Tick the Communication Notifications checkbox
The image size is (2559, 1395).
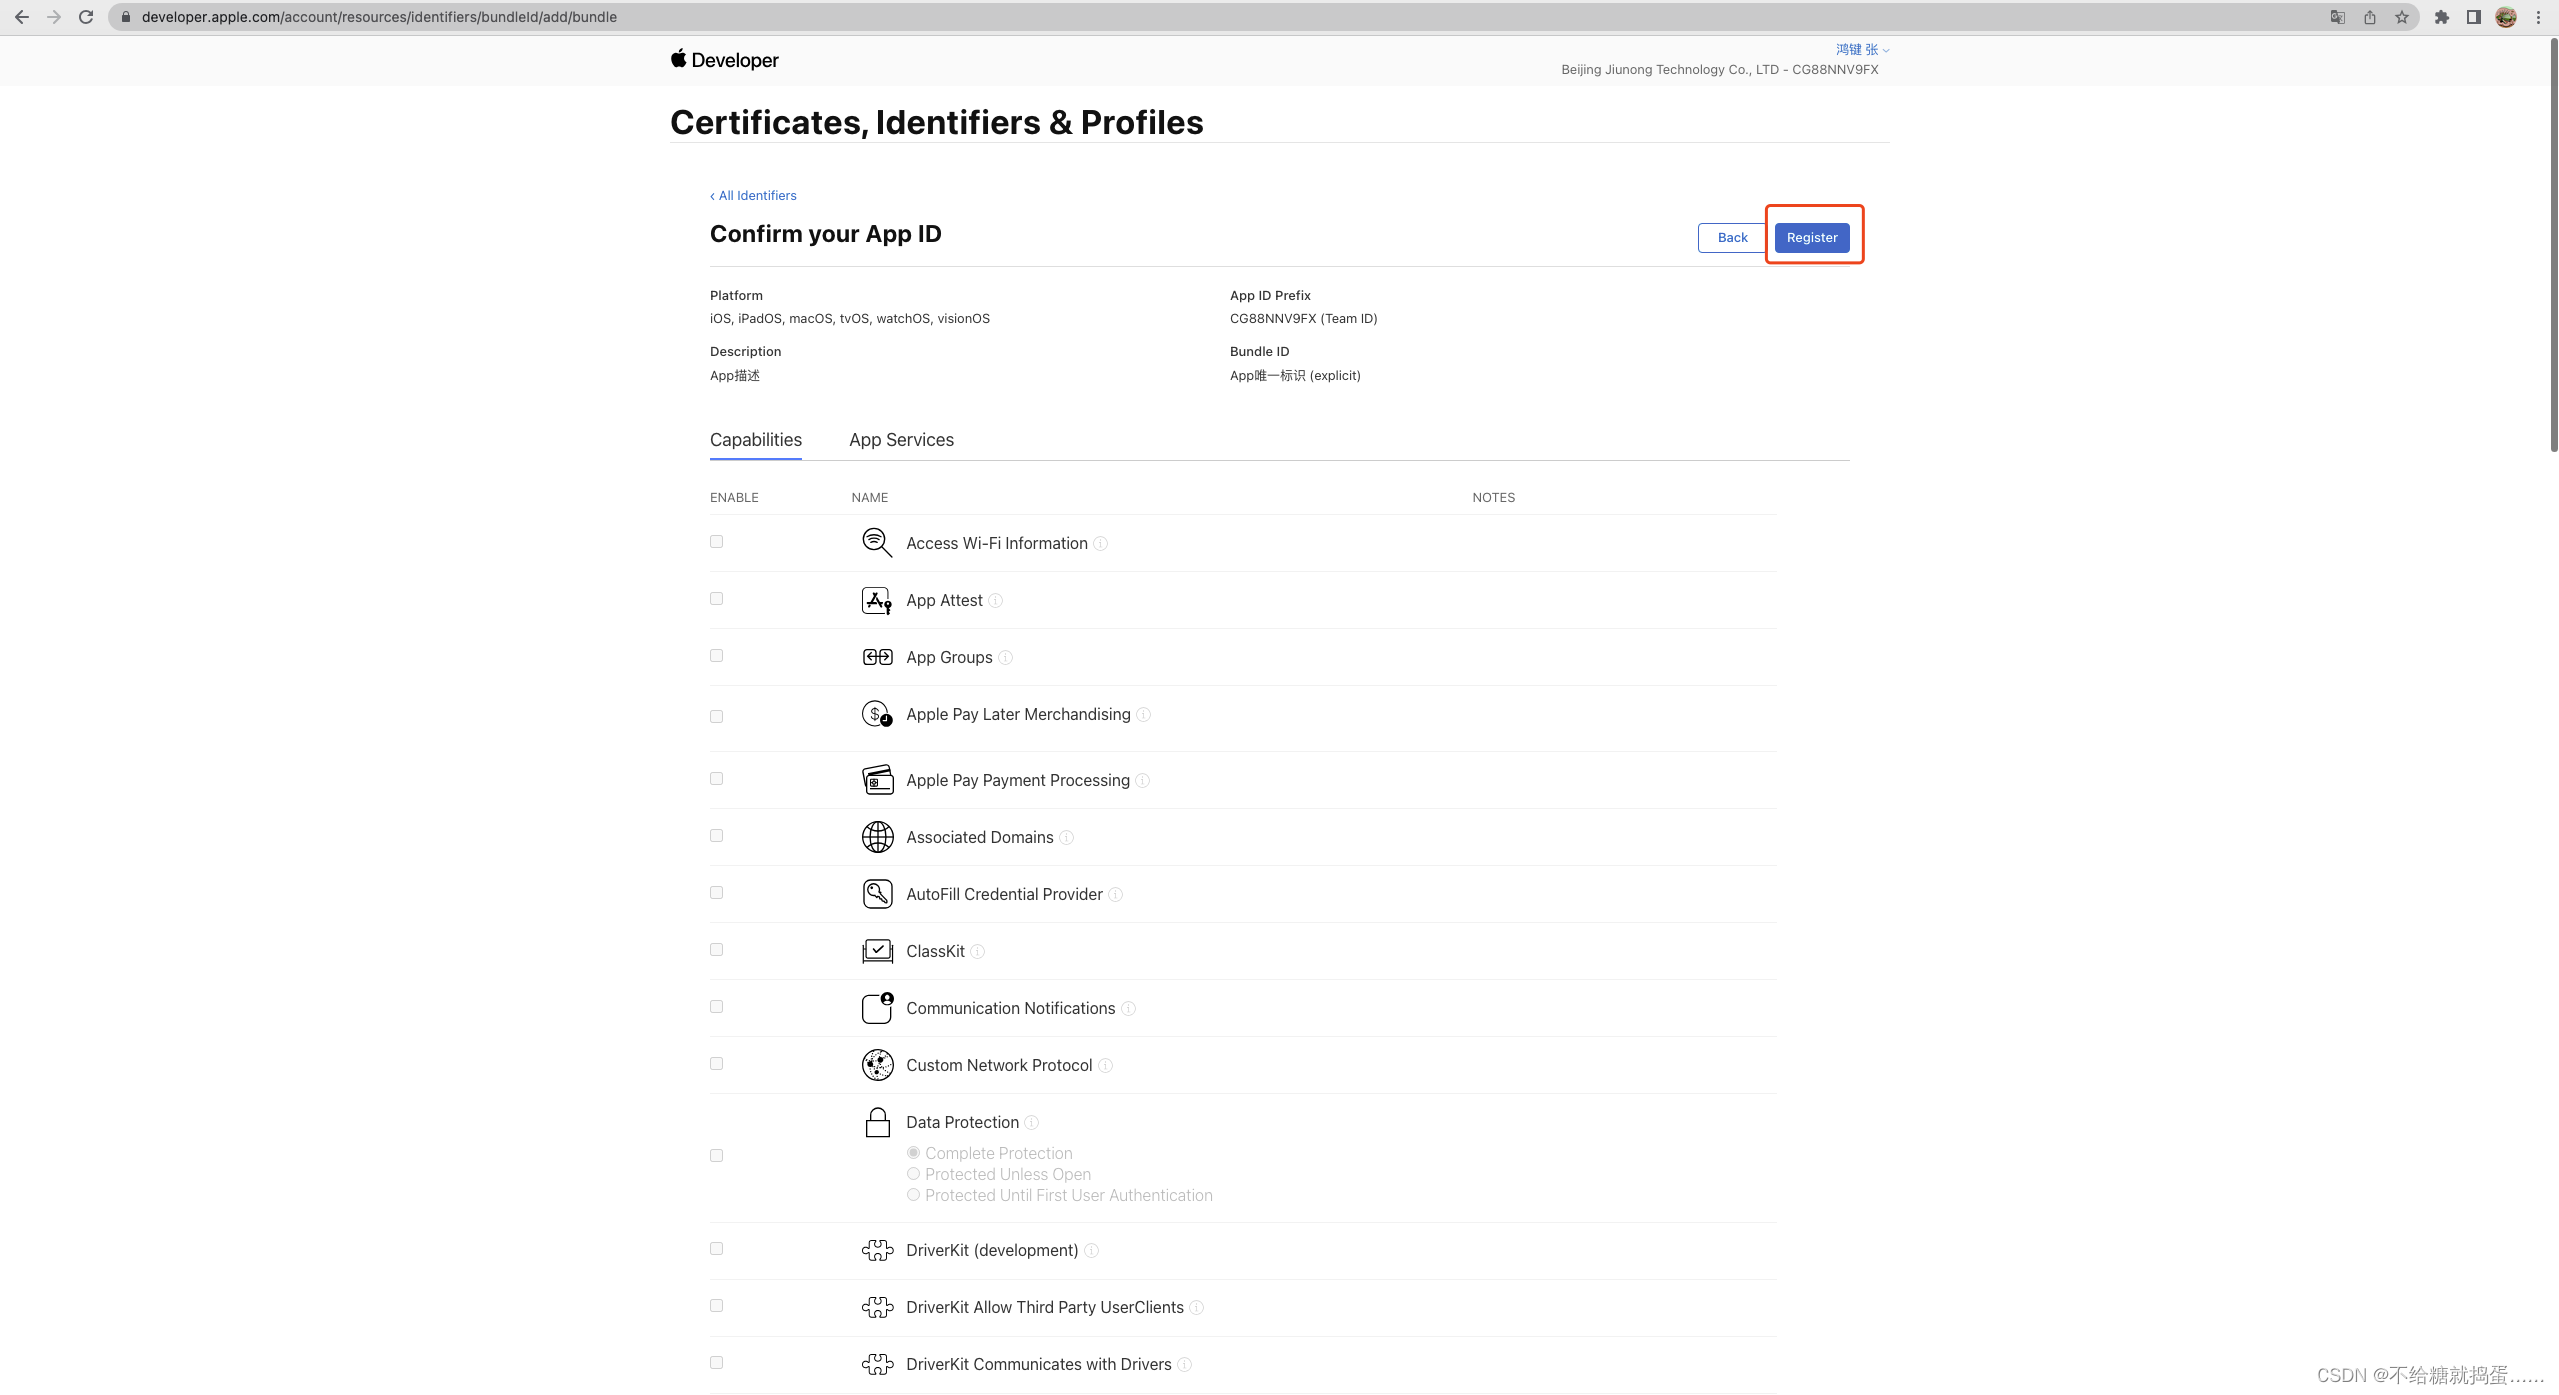tap(716, 1007)
